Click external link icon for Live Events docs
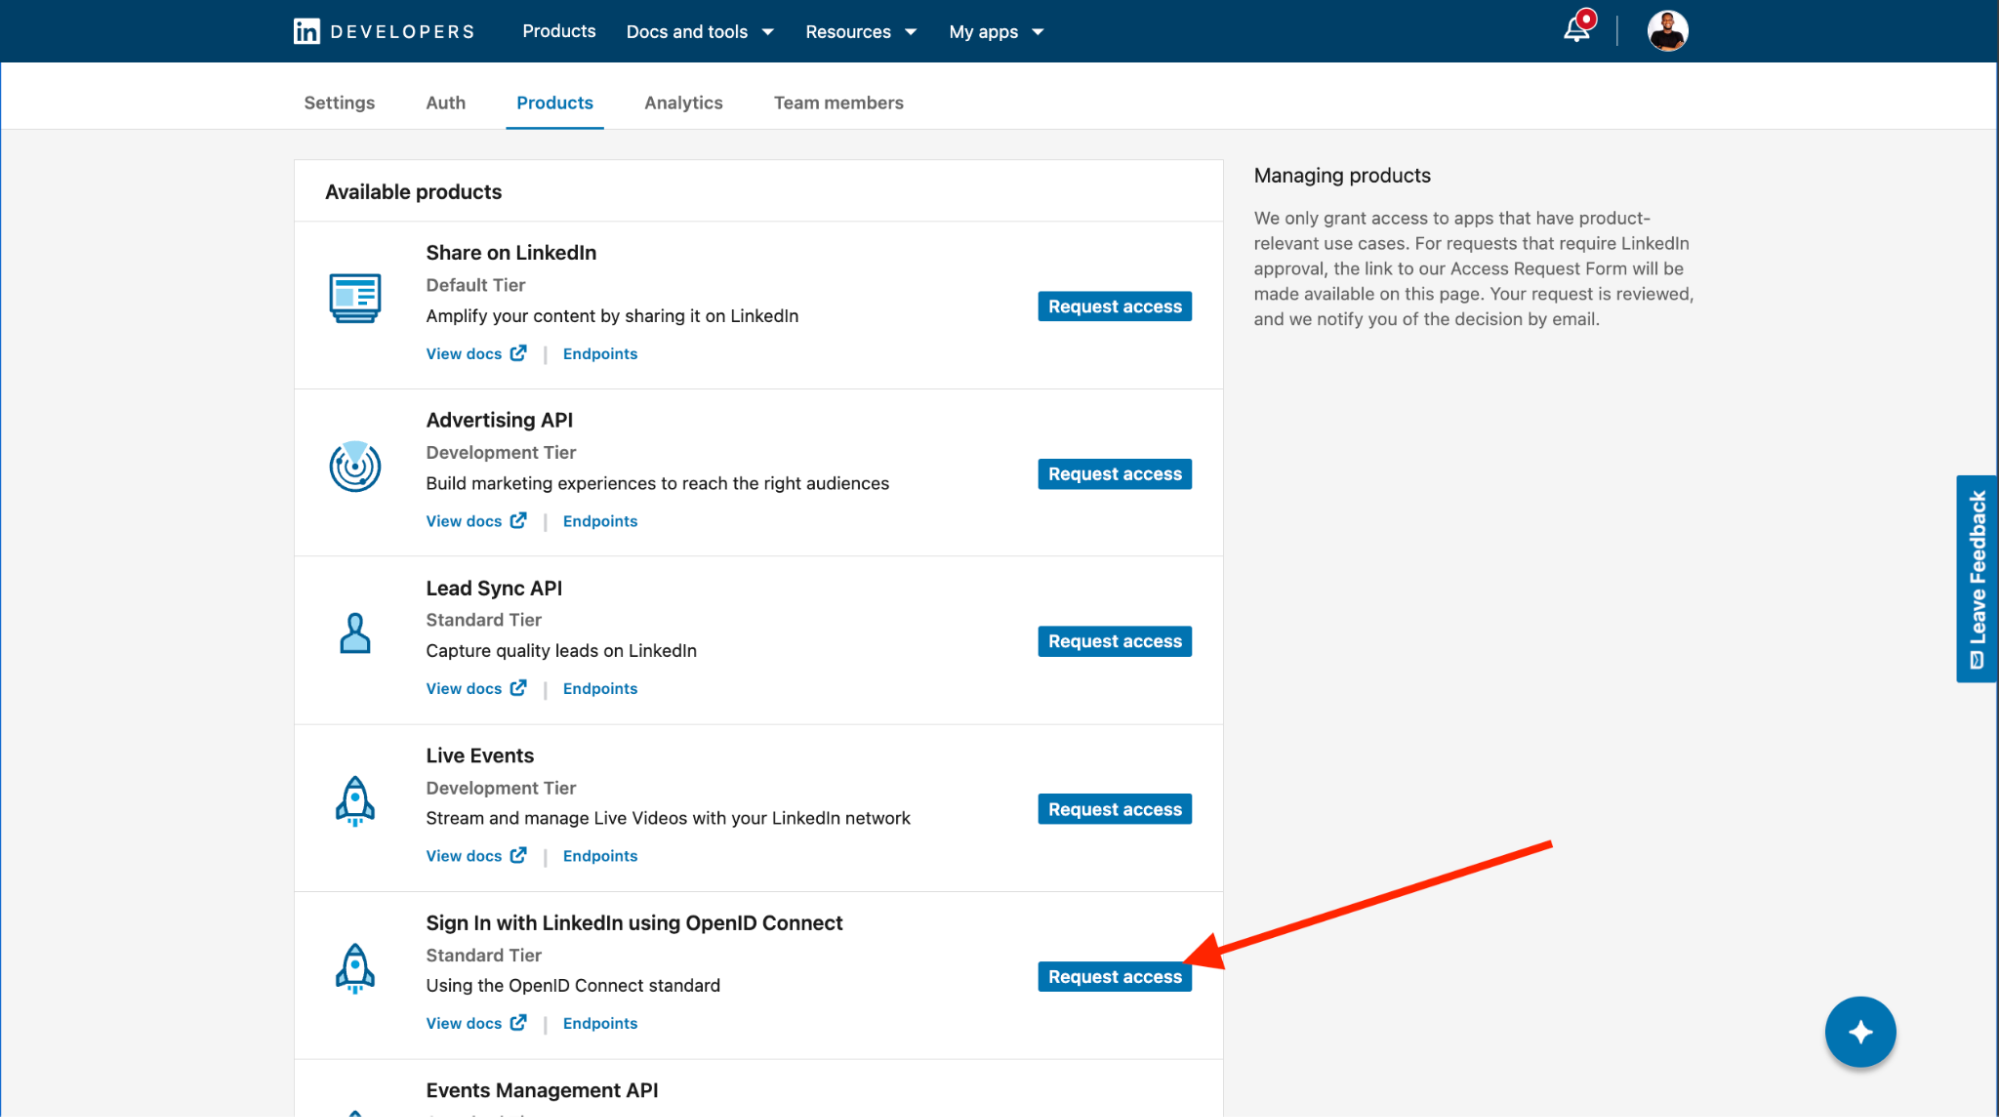1999x1117 pixels. point(518,855)
